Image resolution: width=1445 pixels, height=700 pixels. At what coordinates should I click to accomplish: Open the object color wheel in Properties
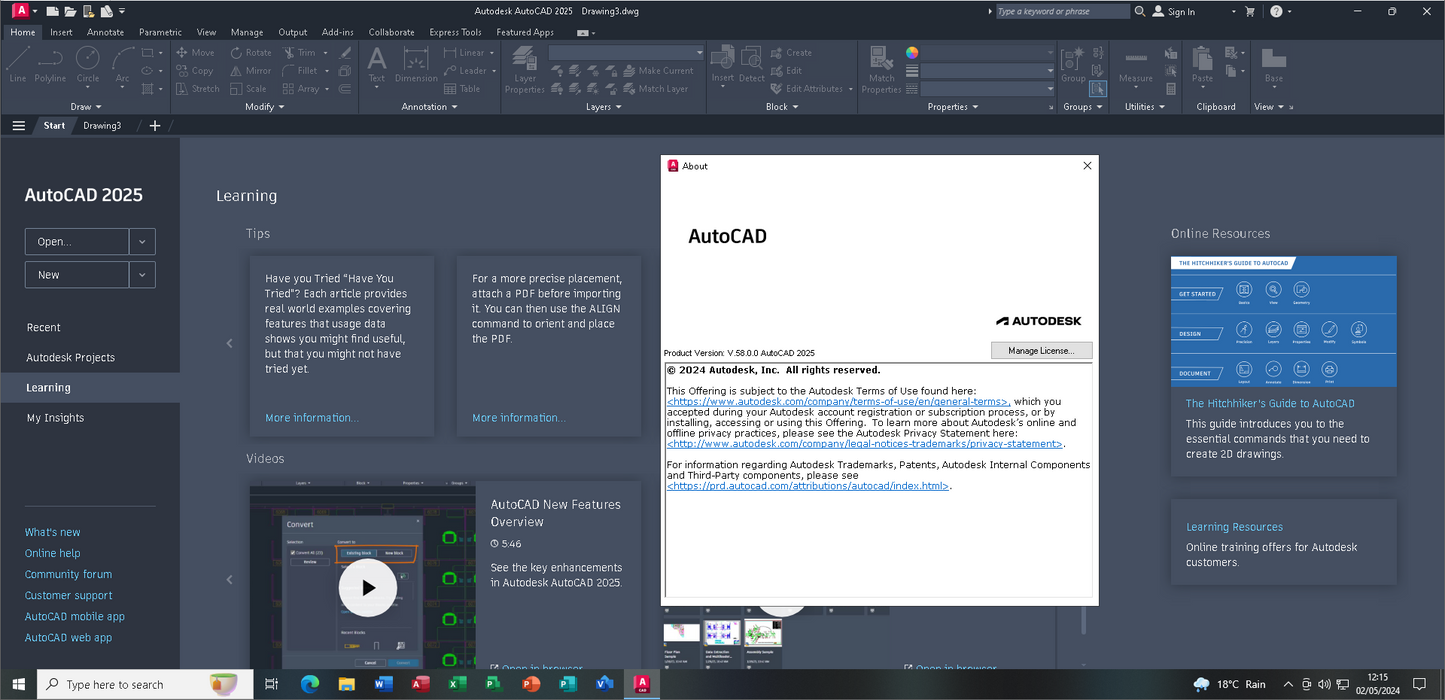click(912, 53)
